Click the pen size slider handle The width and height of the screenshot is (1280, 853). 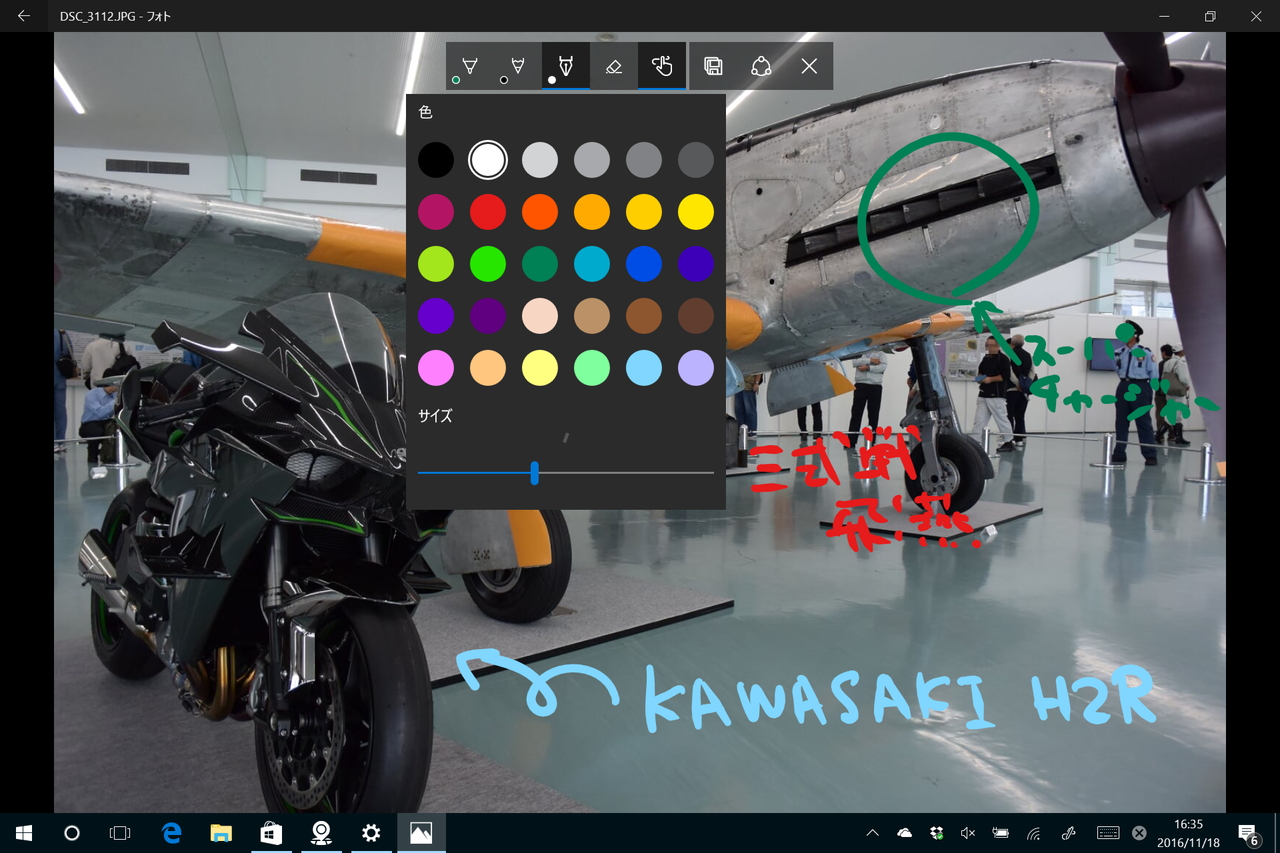click(x=535, y=473)
